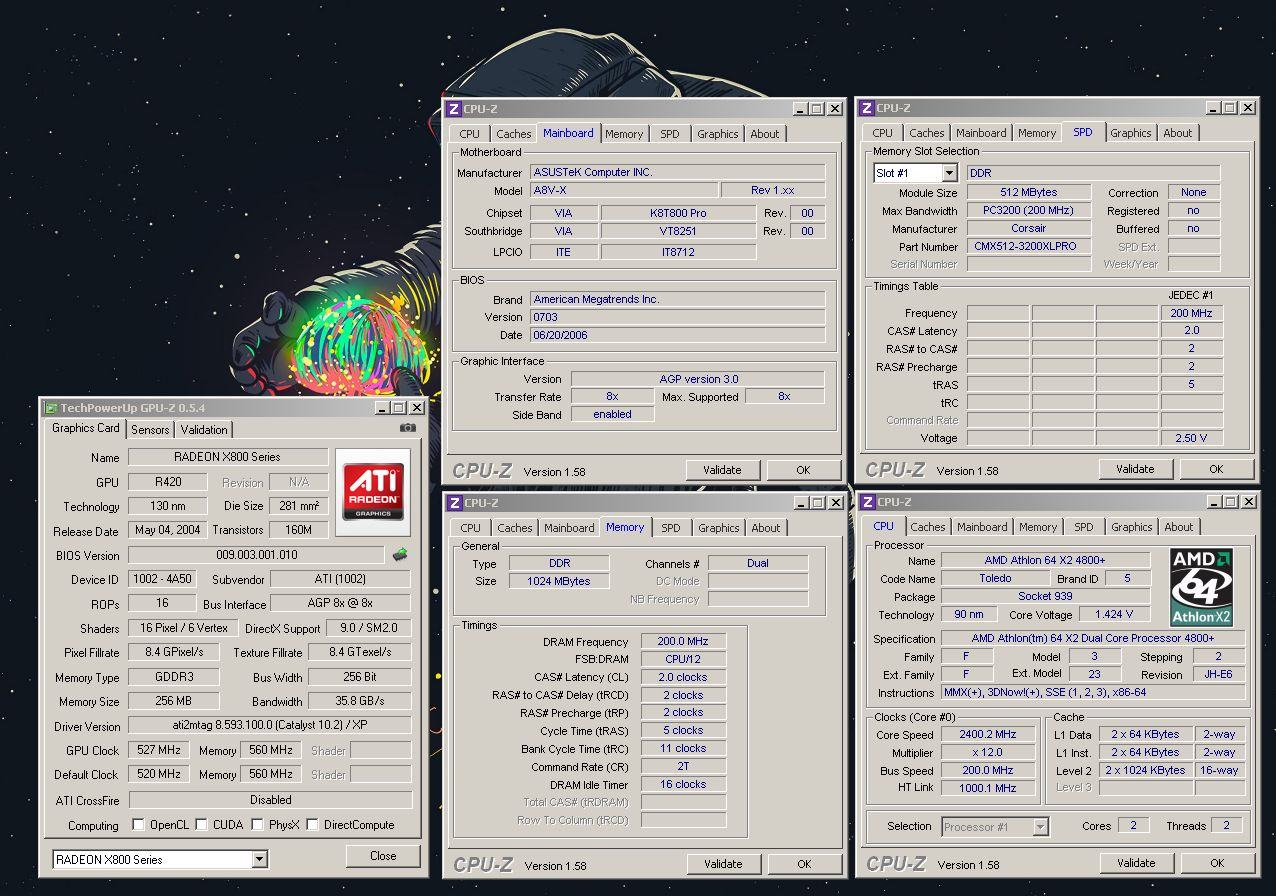
Task: Click the DRAM Frequency 200.0 MHz value
Action: [684, 642]
